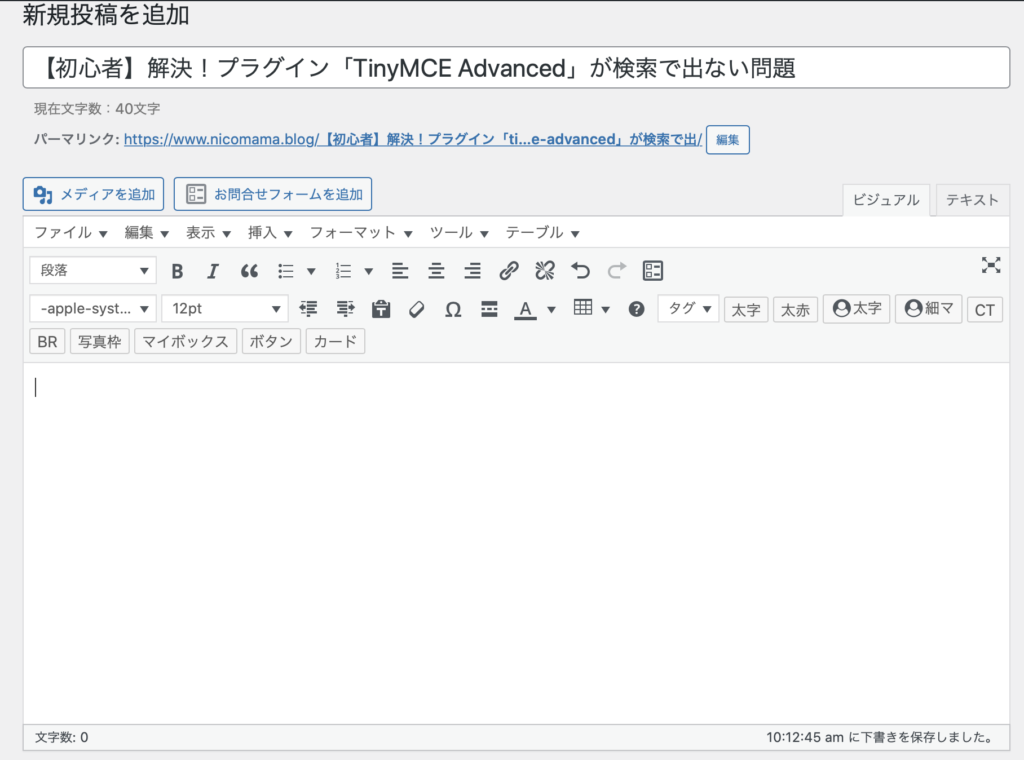Open the ファイル menu
The height and width of the screenshot is (760, 1024).
pyautogui.click(x=71, y=232)
